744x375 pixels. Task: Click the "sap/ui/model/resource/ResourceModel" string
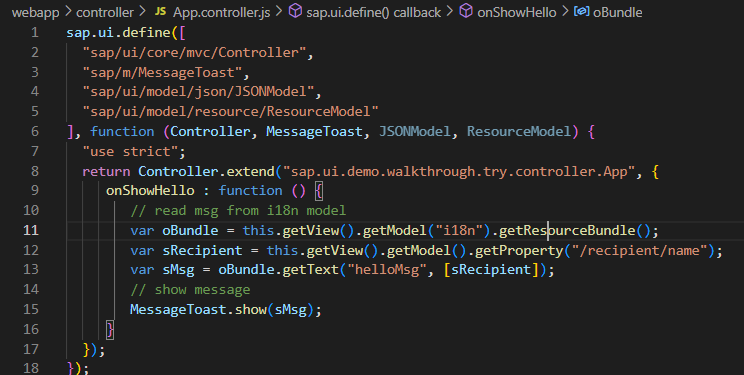230,112
